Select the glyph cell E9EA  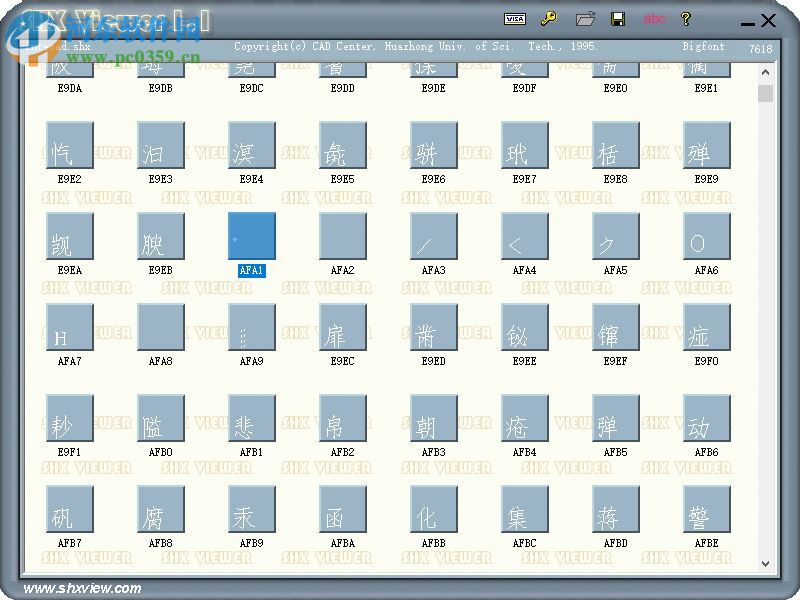pyautogui.click(x=70, y=235)
